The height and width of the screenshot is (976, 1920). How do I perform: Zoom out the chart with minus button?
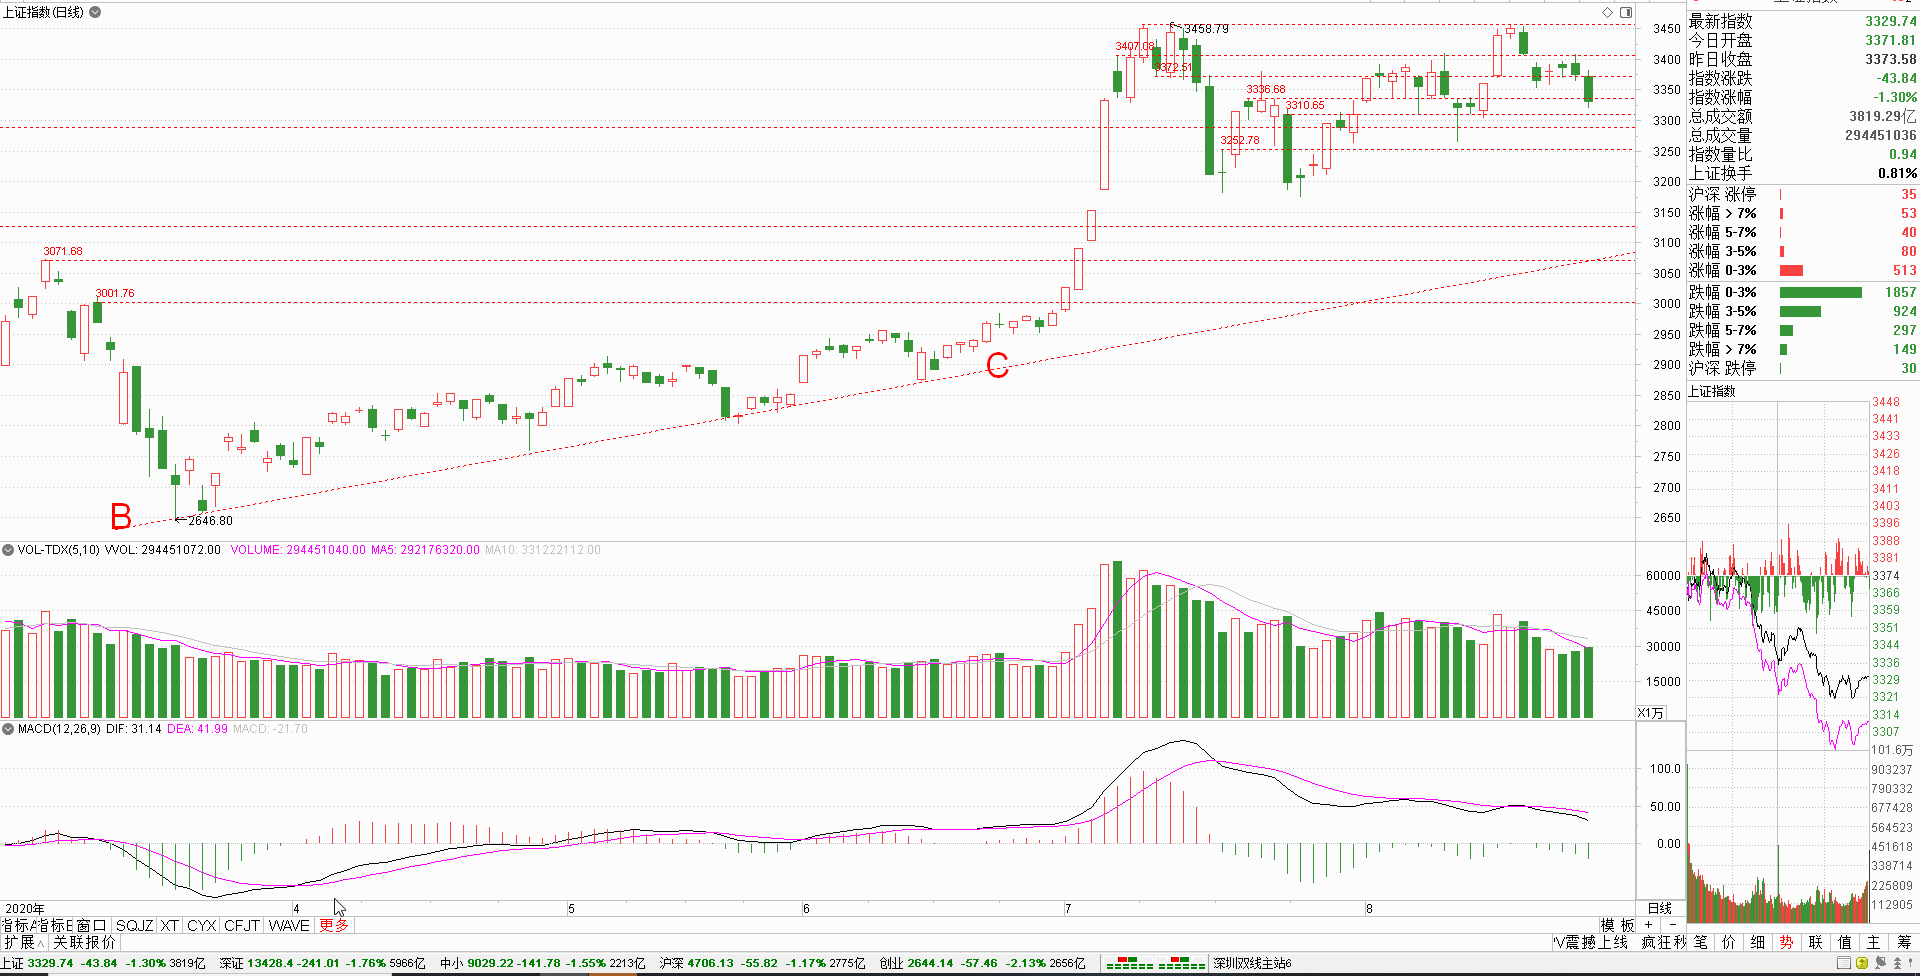point(1673,926)
